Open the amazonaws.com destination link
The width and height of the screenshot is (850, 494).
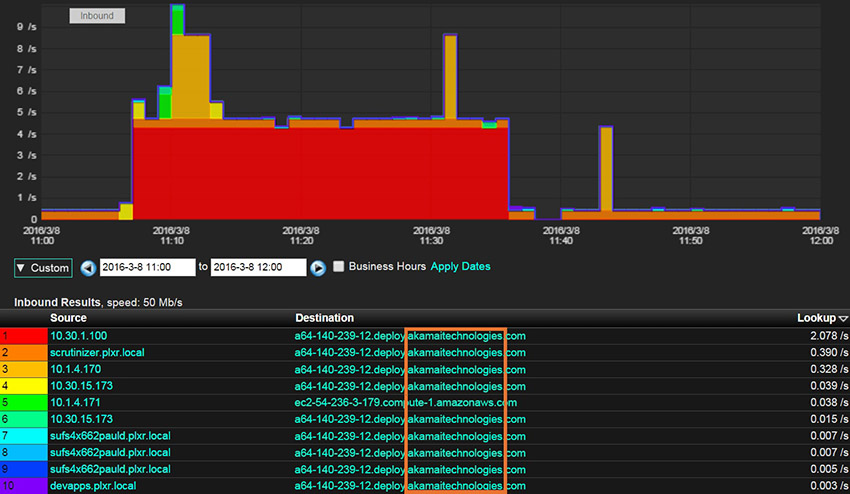coord(405,403)
